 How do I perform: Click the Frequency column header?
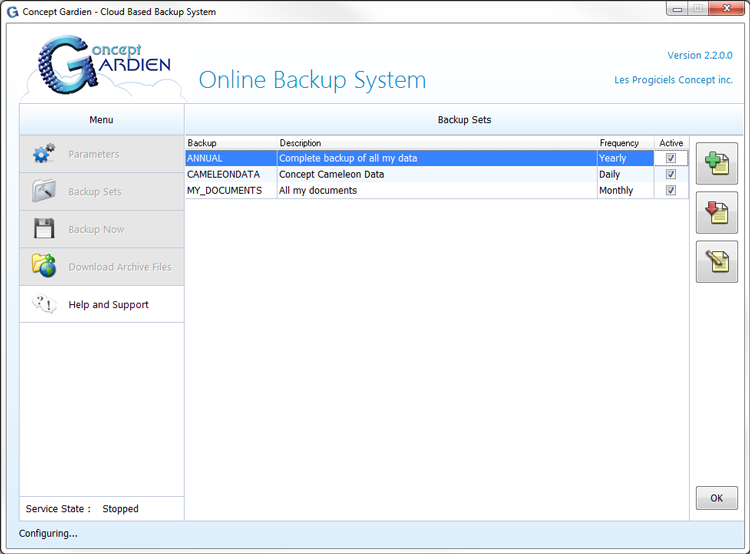click(620, 143)
